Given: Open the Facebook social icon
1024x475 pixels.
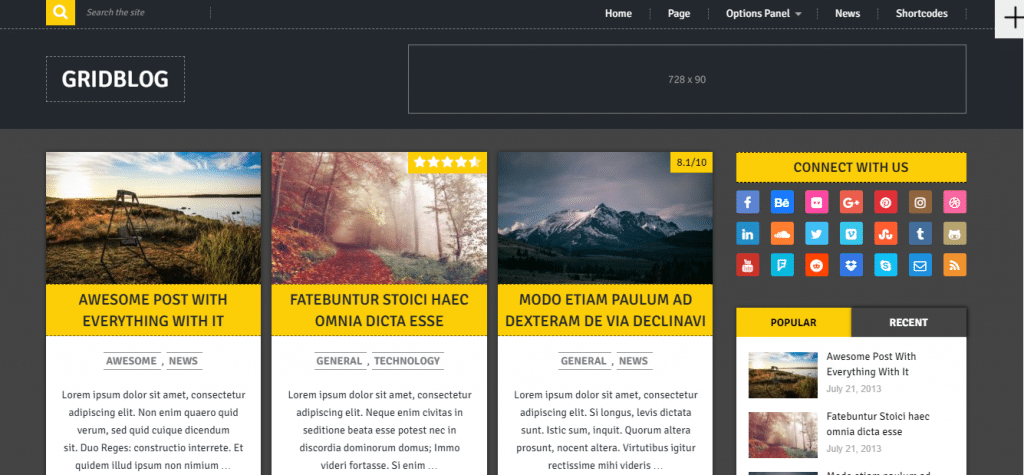Looking at the screenshot, I should (x=748, y=203).
